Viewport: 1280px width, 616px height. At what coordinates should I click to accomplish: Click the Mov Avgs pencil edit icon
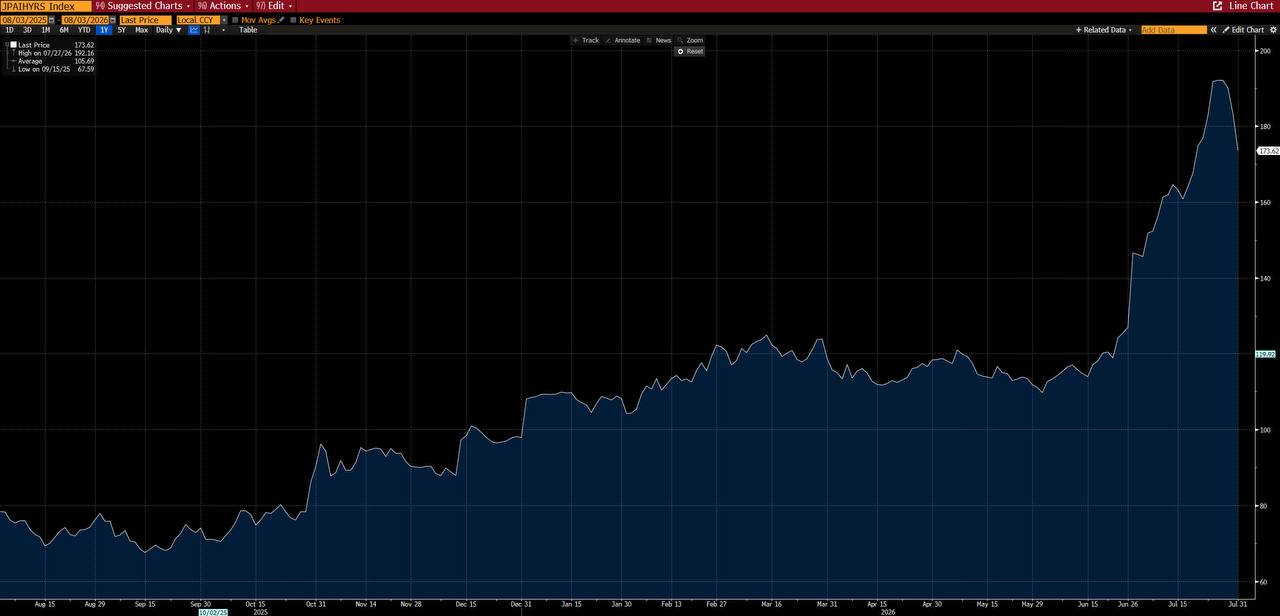[x=281, y=20]
